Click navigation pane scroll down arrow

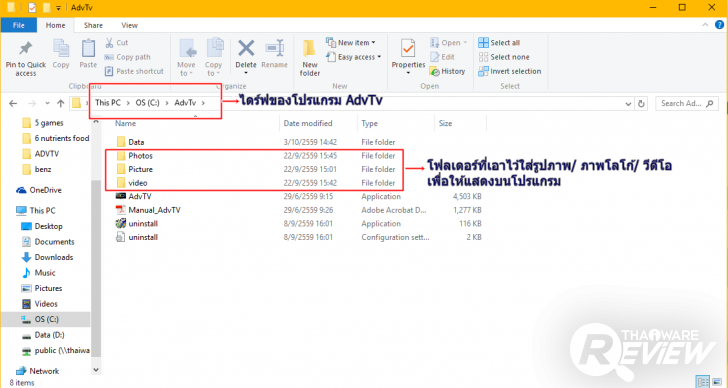pos(96,370)
